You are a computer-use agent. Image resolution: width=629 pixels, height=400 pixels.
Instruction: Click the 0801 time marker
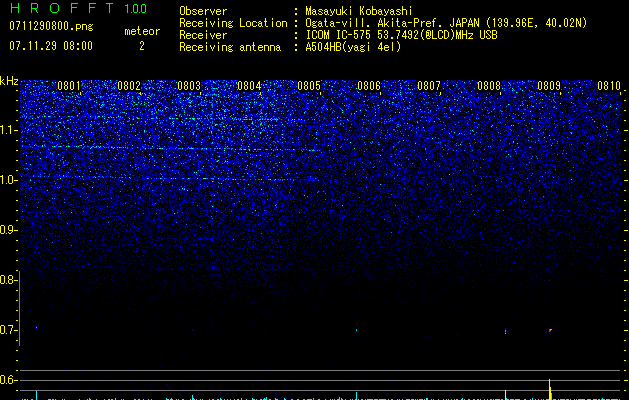(69, 86)
